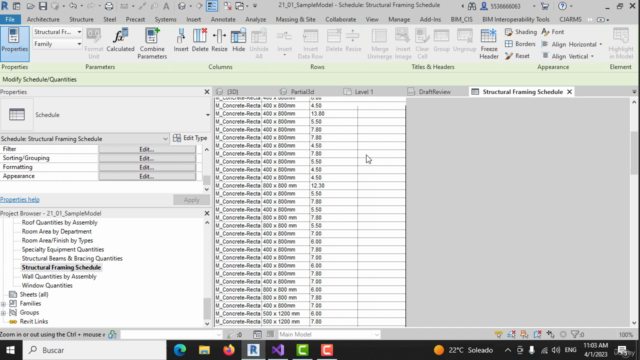Click the Windows Start button

tap(10, 350)
